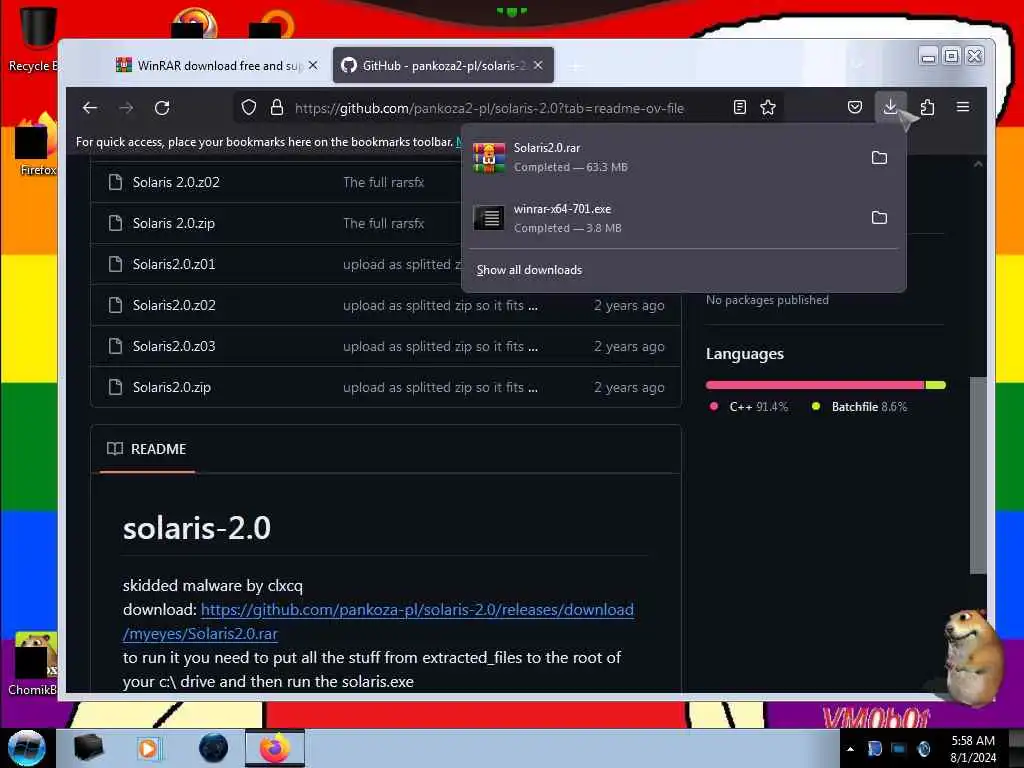Open Firefox from the taskbar
1024x768 pixels.
coord(275,748)
